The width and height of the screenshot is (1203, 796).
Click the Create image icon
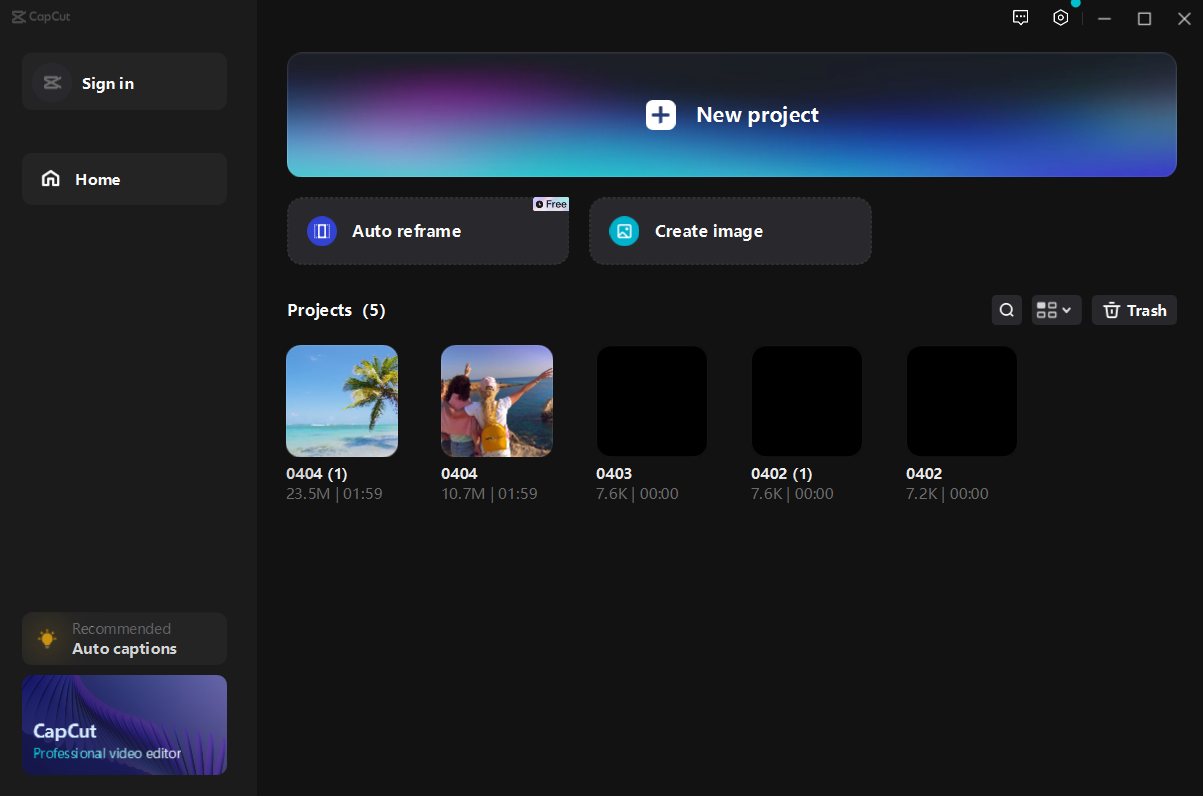tap(624, 231)
